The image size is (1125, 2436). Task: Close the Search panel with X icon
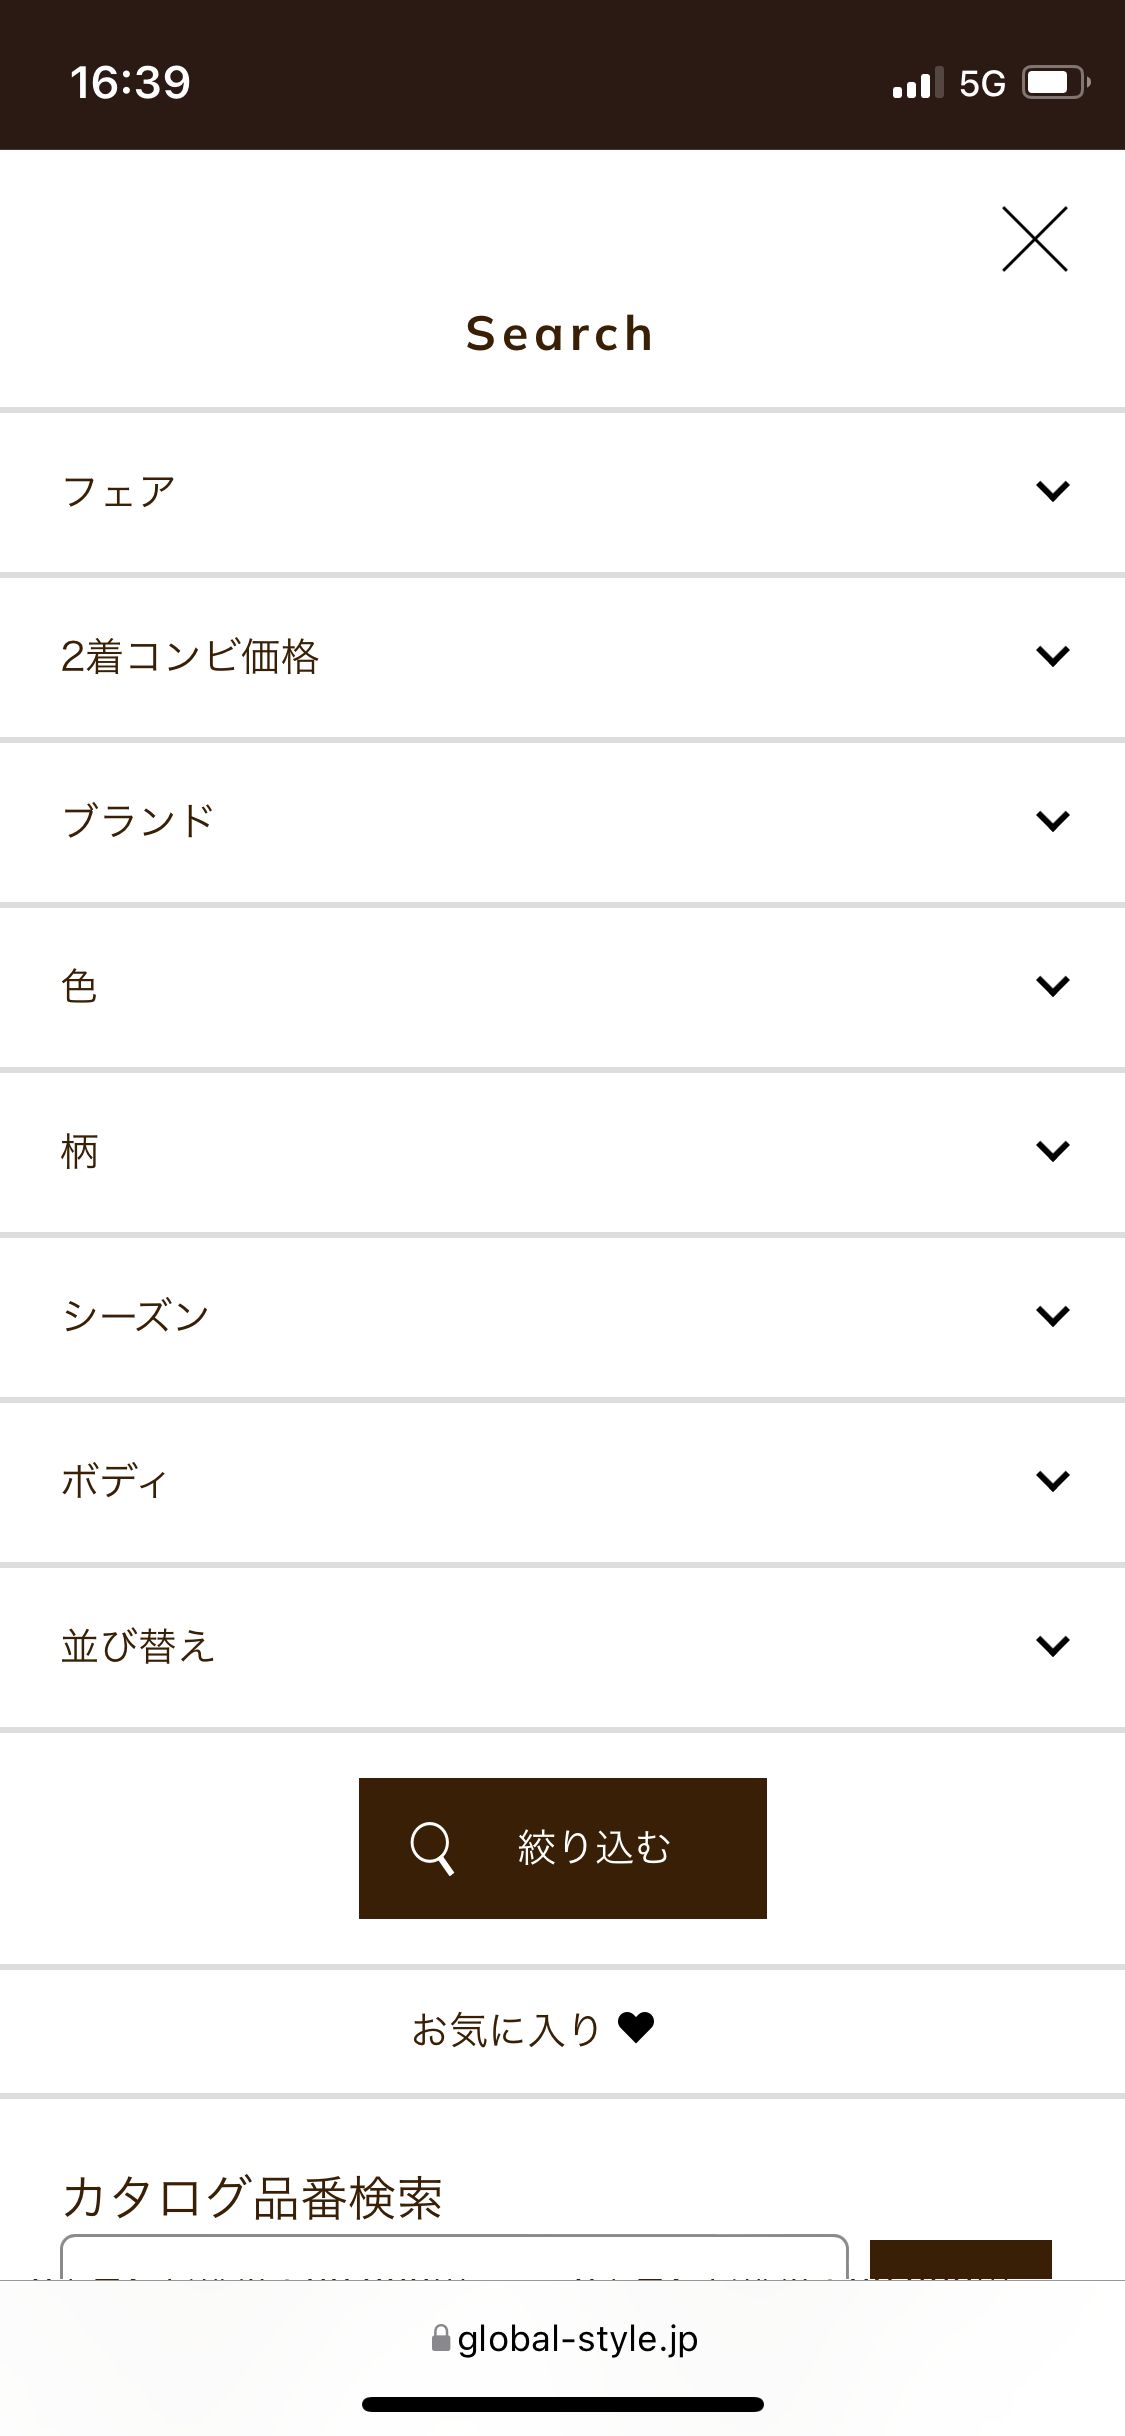tap(1035, 239)
